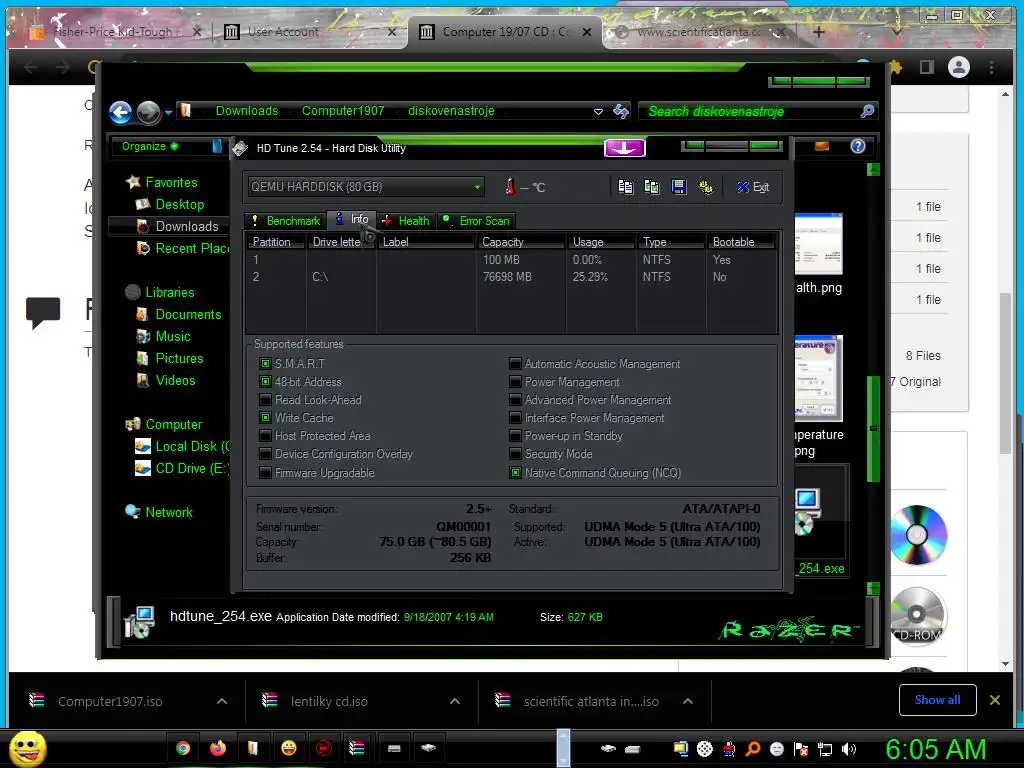Open Computer1907 in the address breadcrumb
Image resolution: width=1024 pixels, height=768 pixels.
click(343, 111)
